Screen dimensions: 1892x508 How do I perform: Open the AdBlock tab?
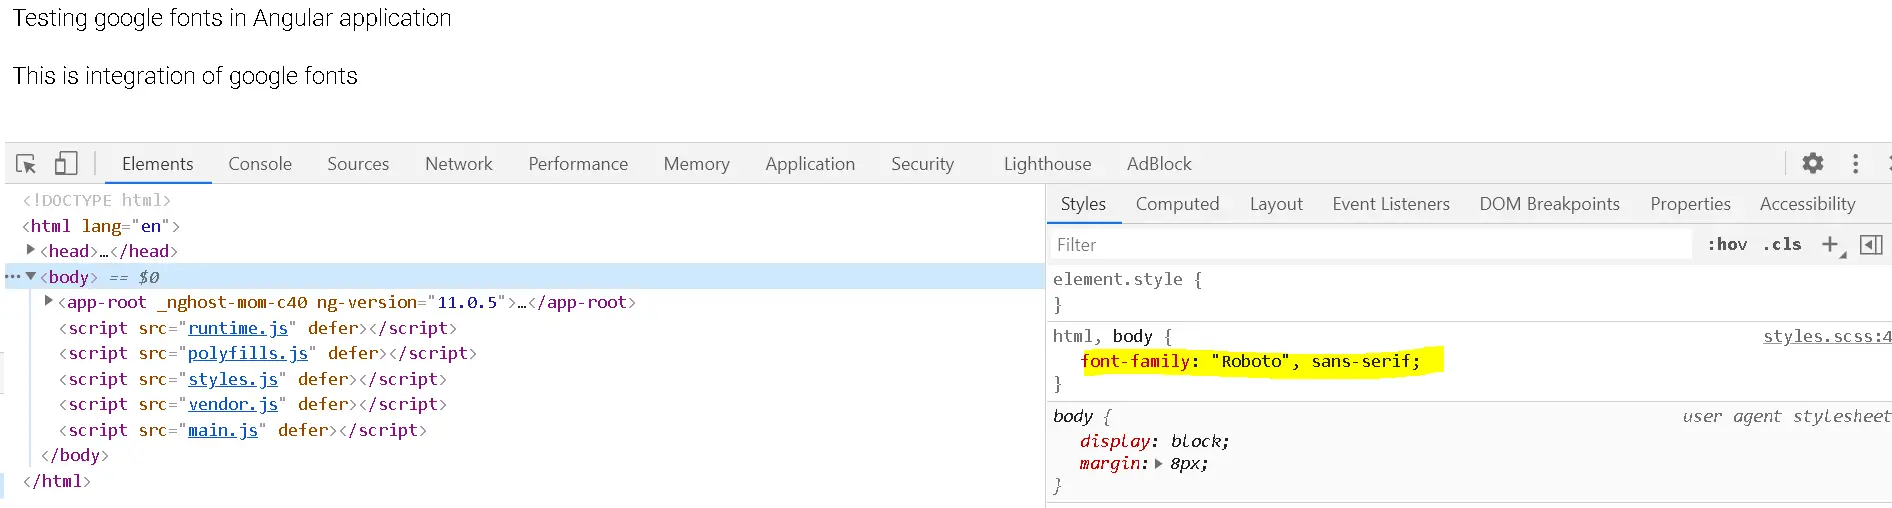tap(1159, 164)
